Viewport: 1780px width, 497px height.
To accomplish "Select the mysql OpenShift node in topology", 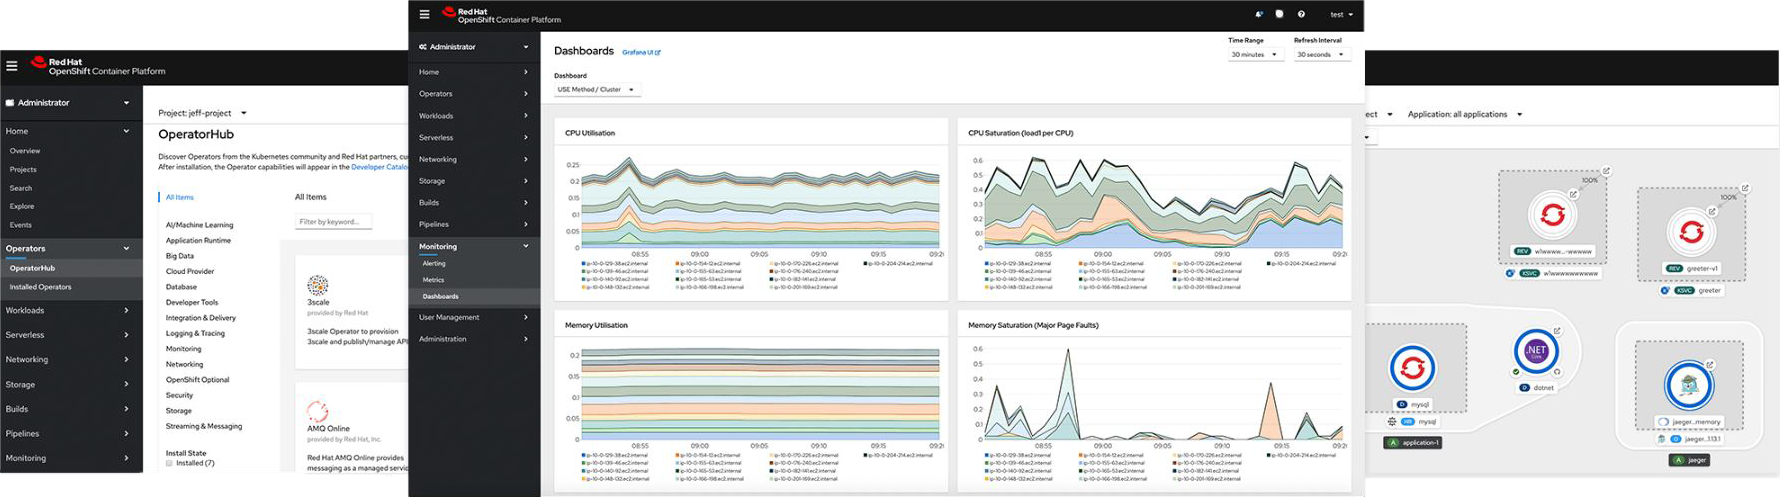I will 1412,368.
